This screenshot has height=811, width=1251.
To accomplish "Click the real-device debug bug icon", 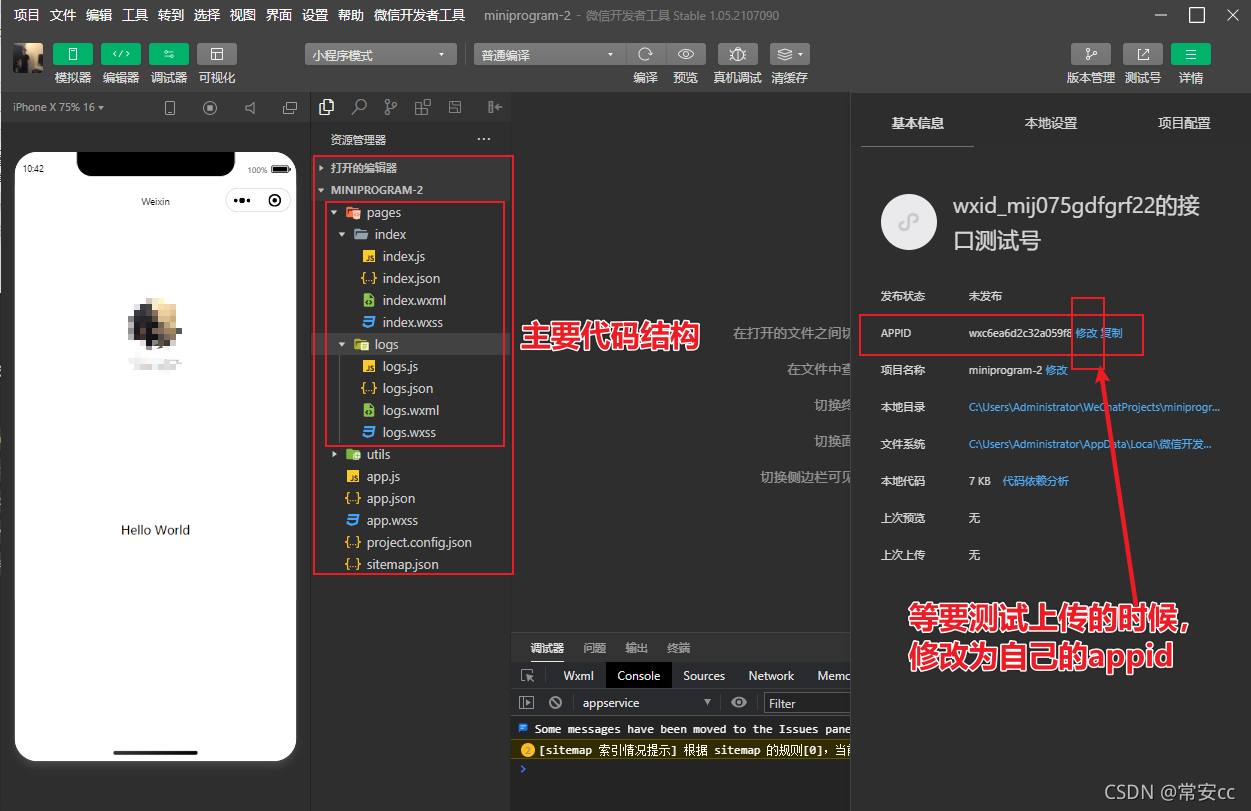I will click(737, 54).
